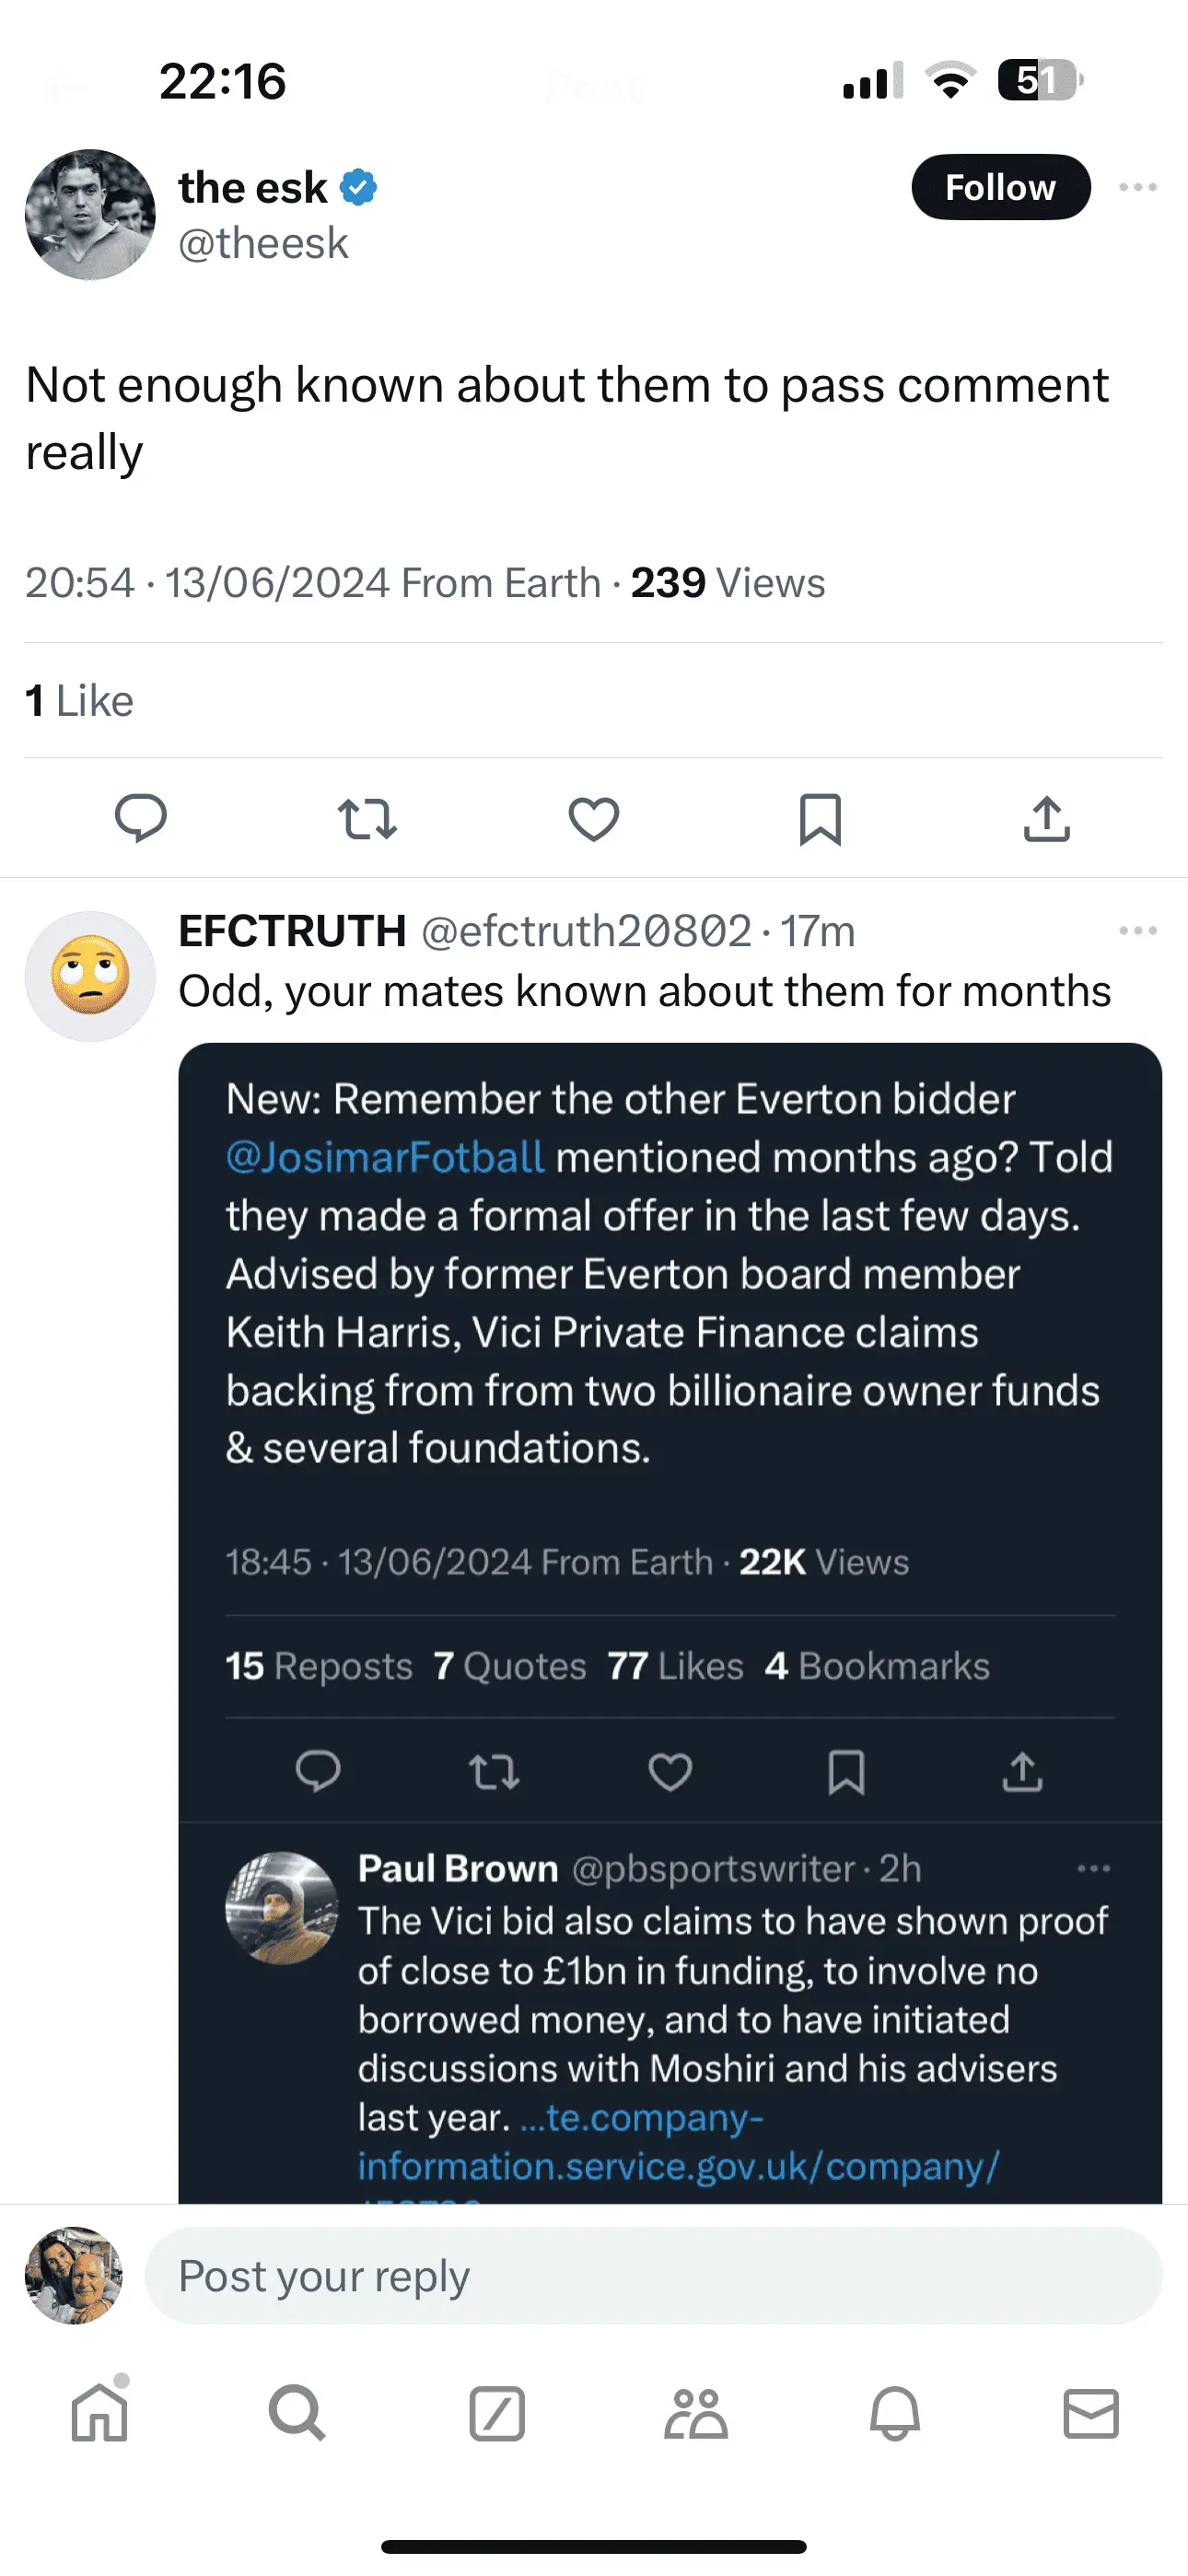Viewport: 1188px width, 2576px height.
Task: Open EFCTRUTH's emoji avatar profile
Action: point(90,976)
